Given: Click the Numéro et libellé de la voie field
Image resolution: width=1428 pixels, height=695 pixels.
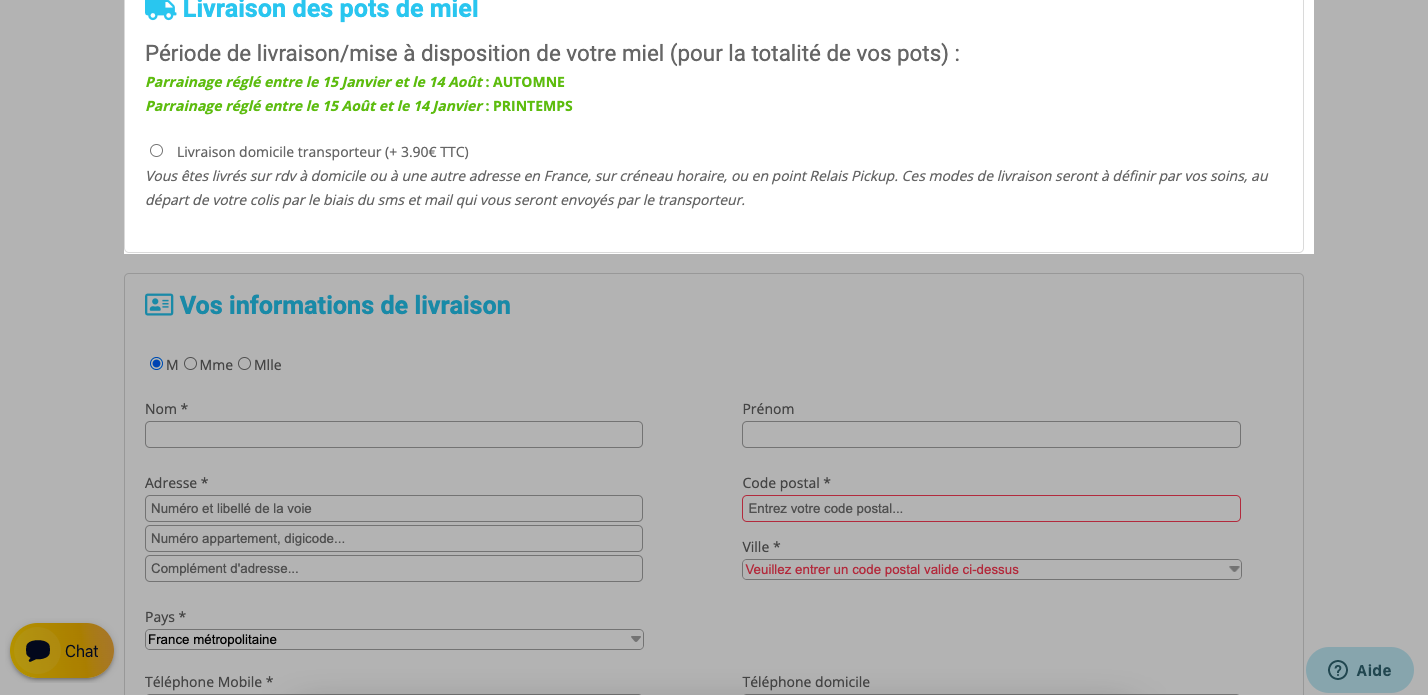Looking at the screenshot, I should click(394, 508).
